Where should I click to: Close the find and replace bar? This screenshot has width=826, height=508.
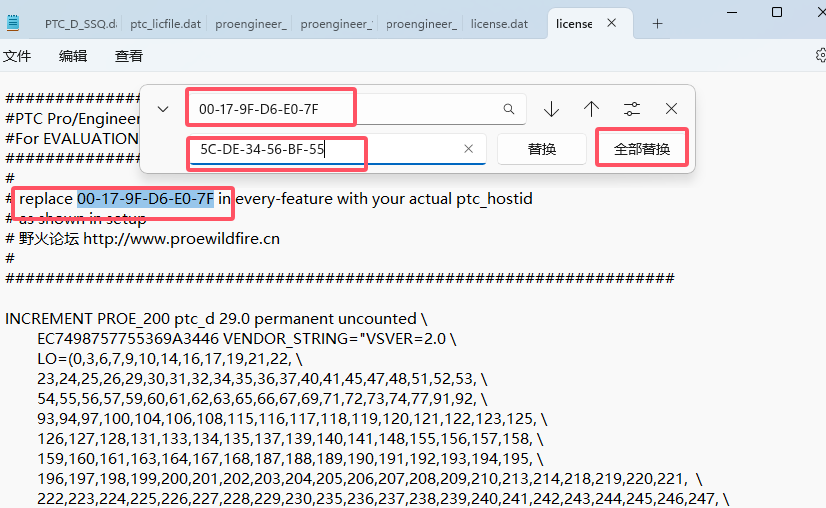(x=672, y=109)
